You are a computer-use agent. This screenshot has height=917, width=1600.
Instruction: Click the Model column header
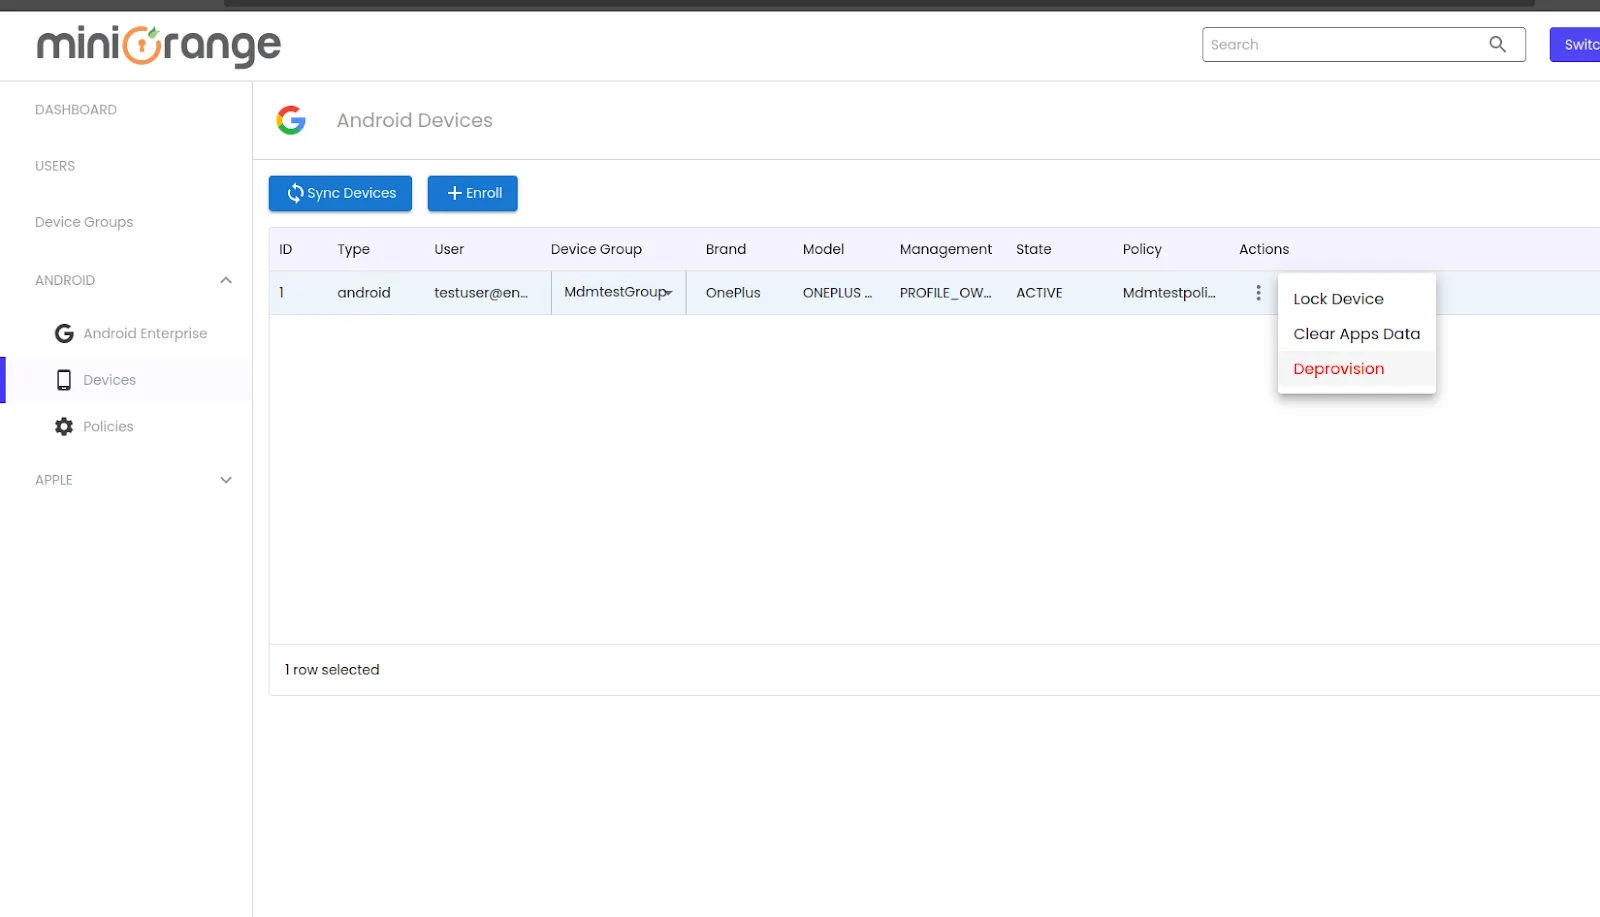coord(823,249)
